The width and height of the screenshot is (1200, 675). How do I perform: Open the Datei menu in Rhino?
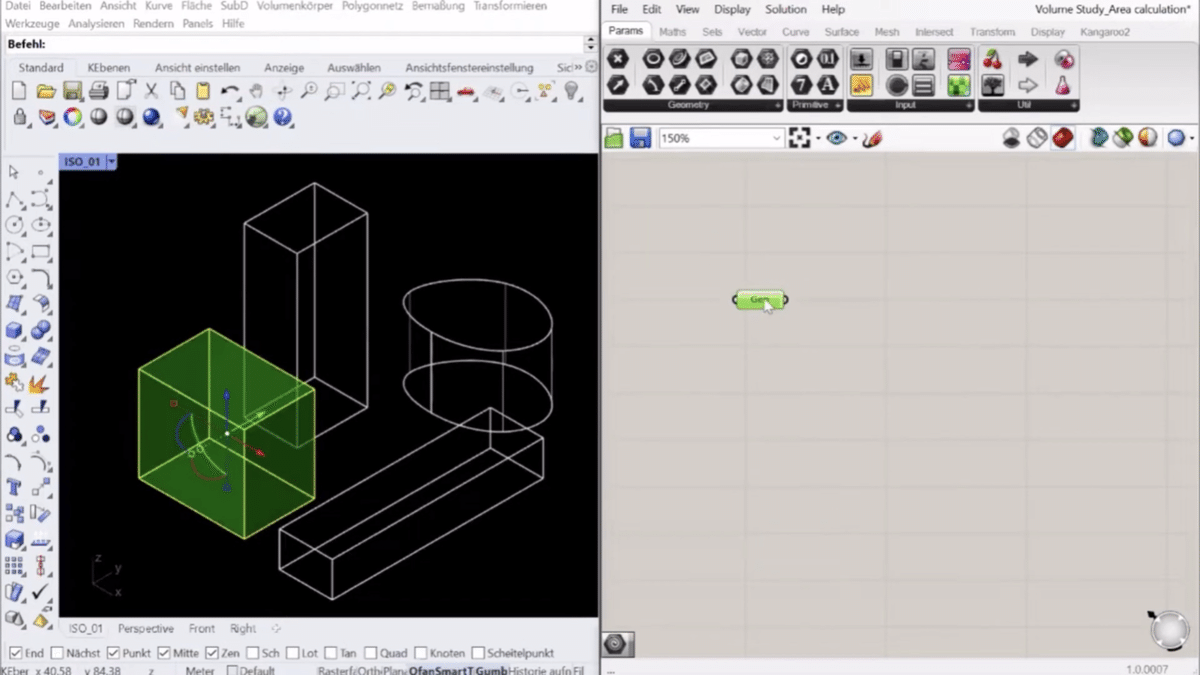point(18,6)
